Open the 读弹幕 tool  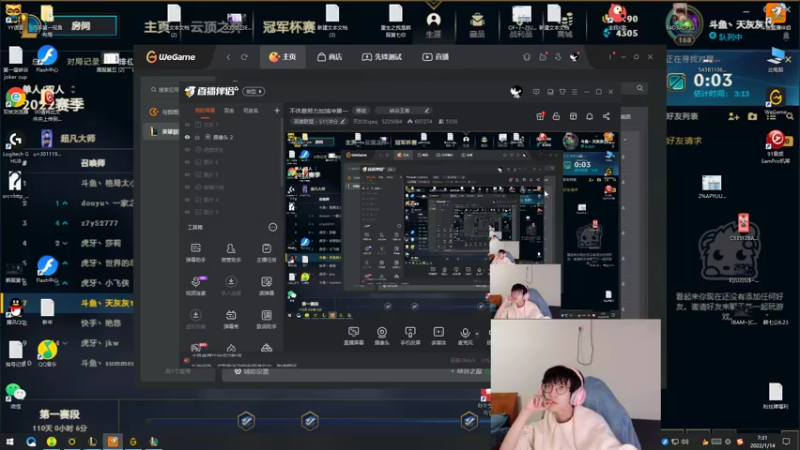pos(266,286)
